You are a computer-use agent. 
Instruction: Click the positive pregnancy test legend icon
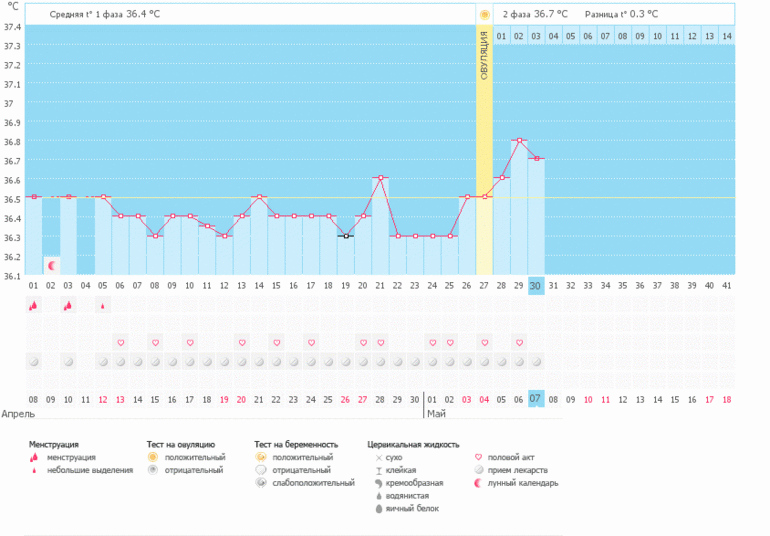coord(260,457)
